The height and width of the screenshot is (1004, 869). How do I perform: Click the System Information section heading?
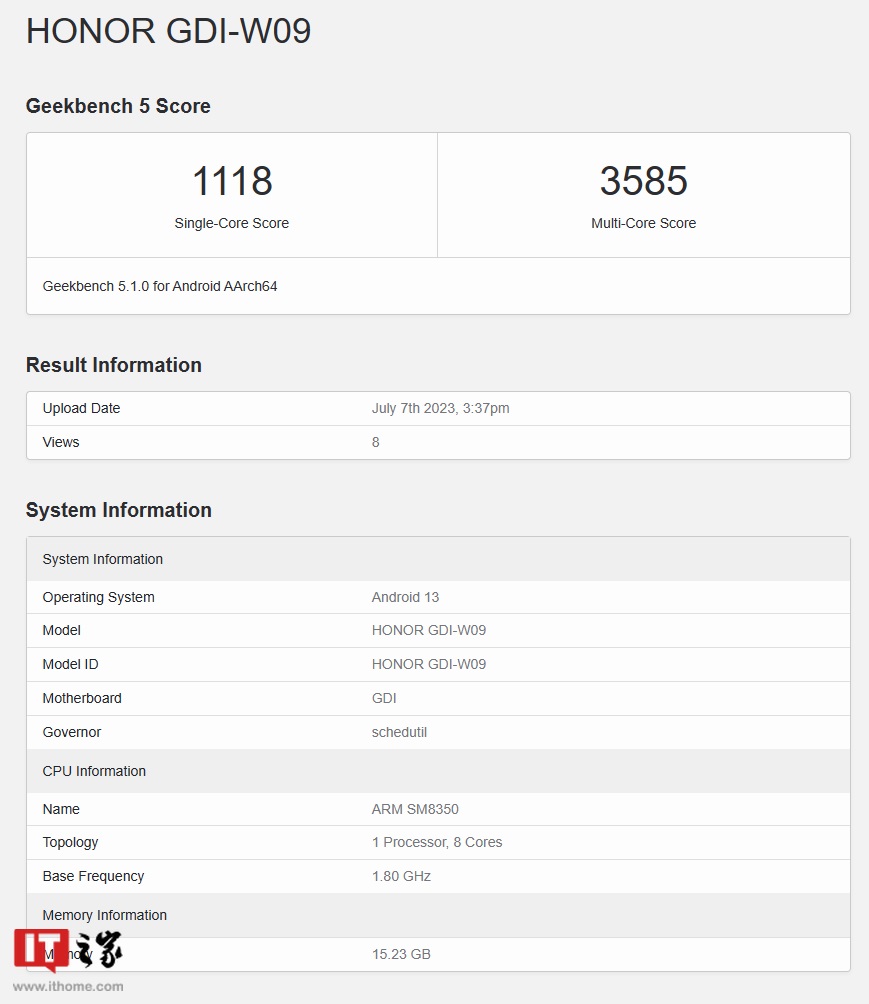click(x=118, y=510)
